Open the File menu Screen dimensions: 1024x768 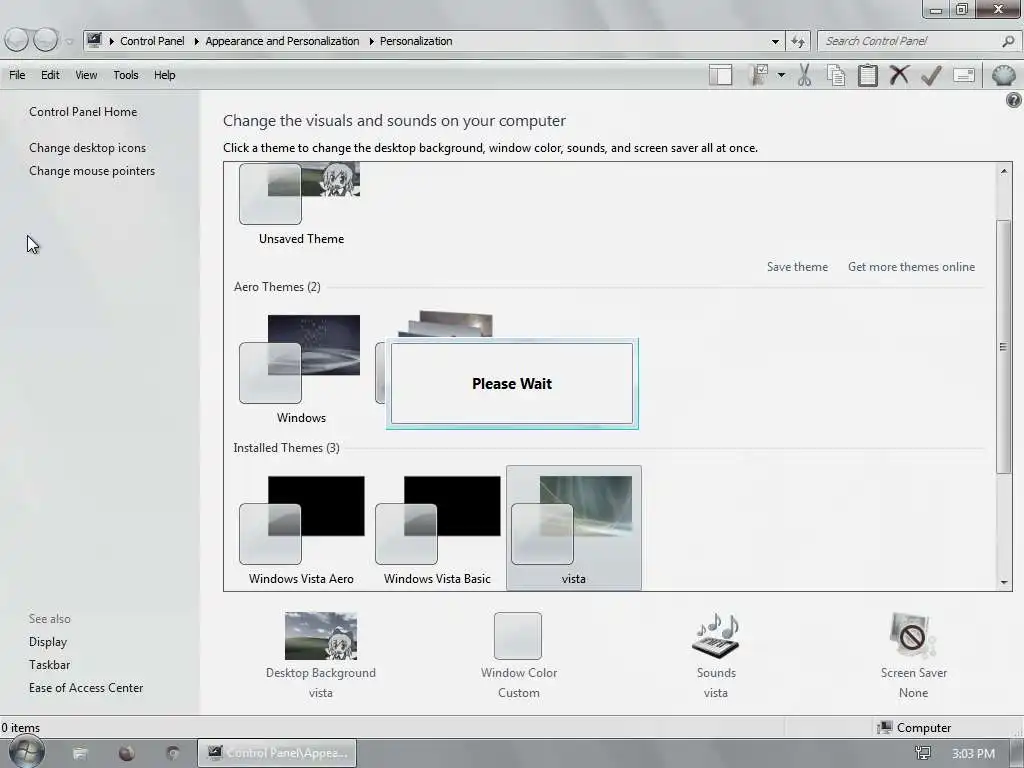click(17, 75)
